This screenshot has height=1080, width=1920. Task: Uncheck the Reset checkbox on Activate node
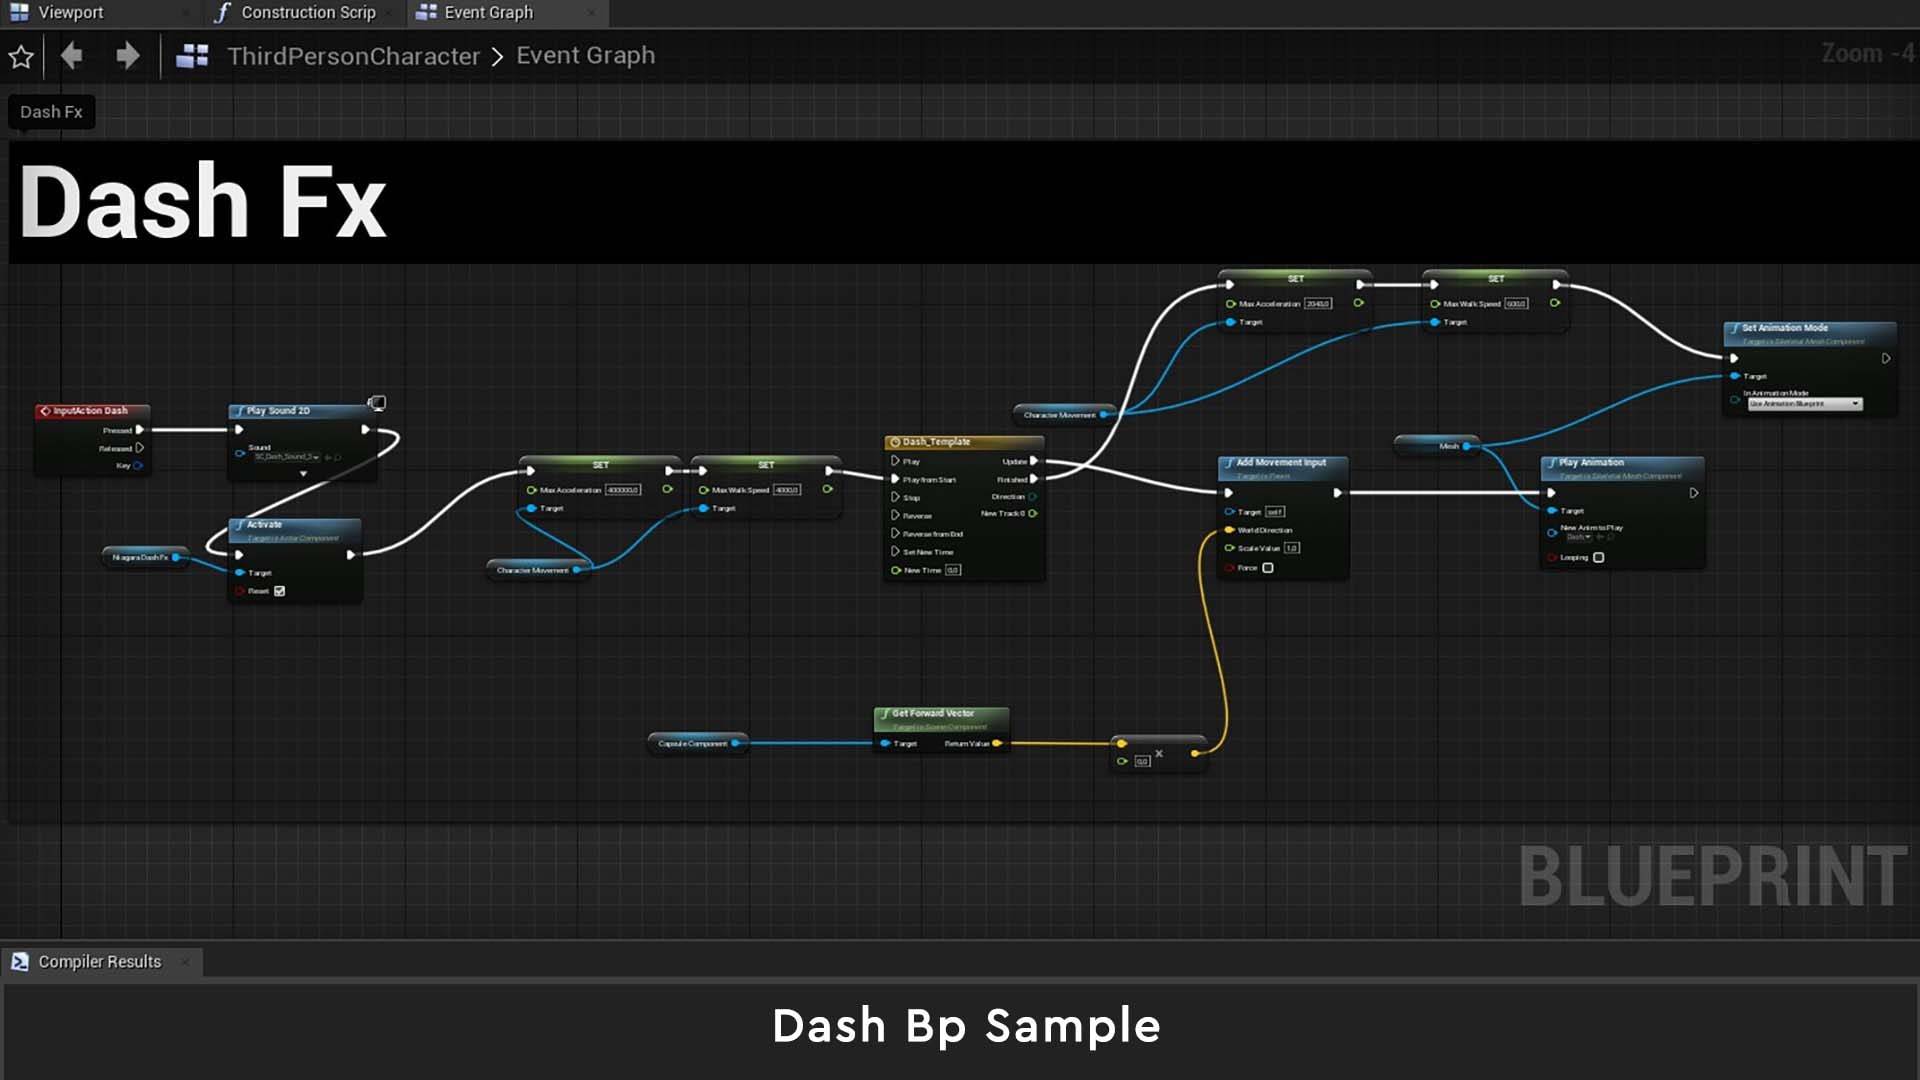point(280,591)
